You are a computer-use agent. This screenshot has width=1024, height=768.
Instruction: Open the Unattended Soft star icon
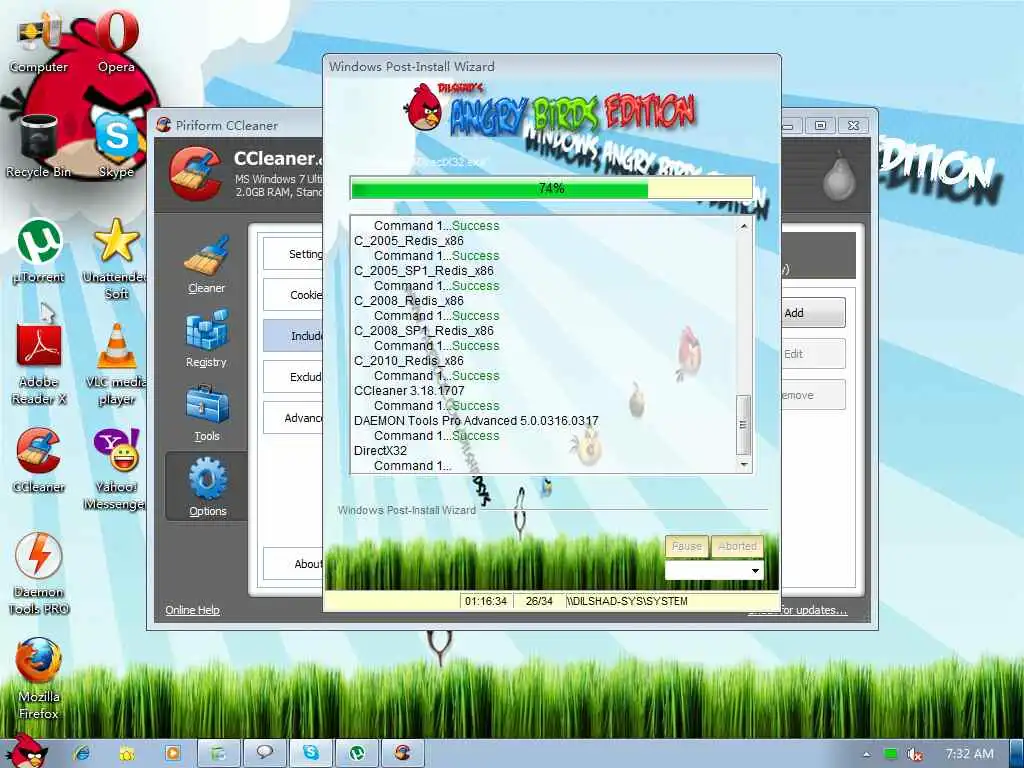tap(116, 259)
